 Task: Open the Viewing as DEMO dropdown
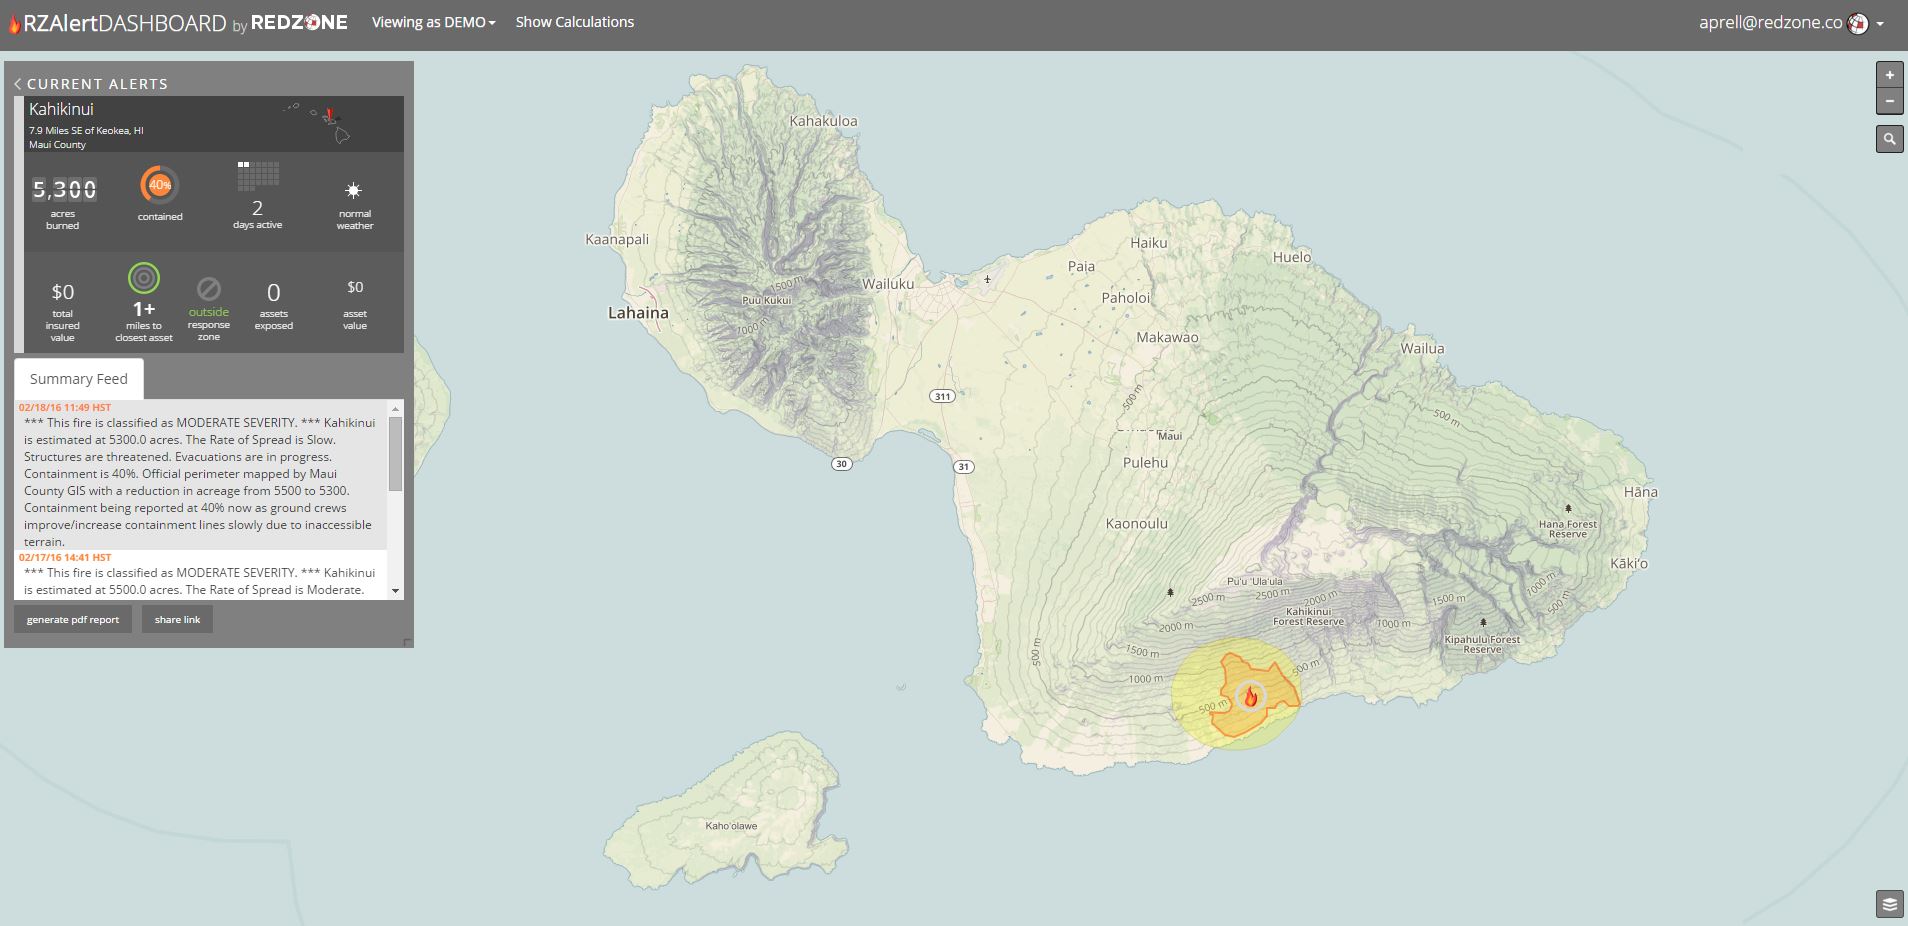(x=433, y=22)
